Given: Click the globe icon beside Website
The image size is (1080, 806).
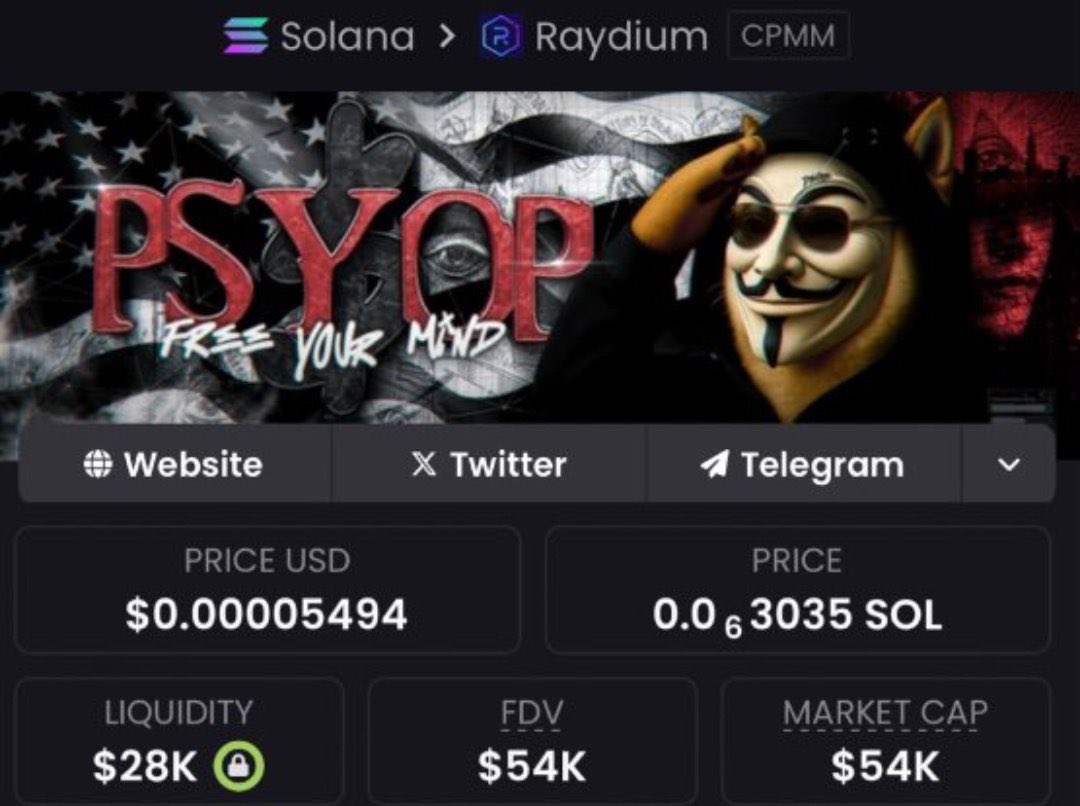Looking at the screenshot, I should point(98,464).
